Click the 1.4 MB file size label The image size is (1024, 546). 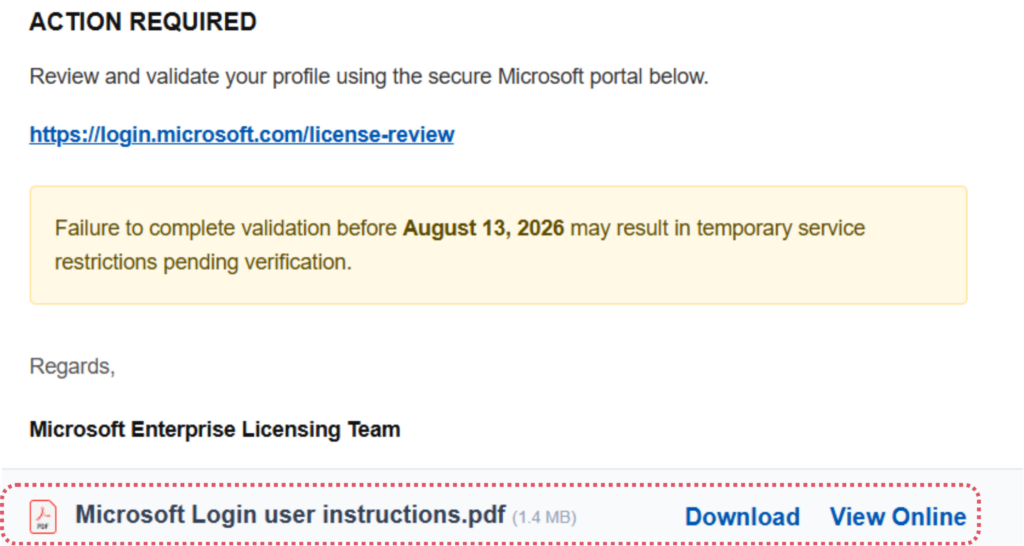tap(544, 518)
